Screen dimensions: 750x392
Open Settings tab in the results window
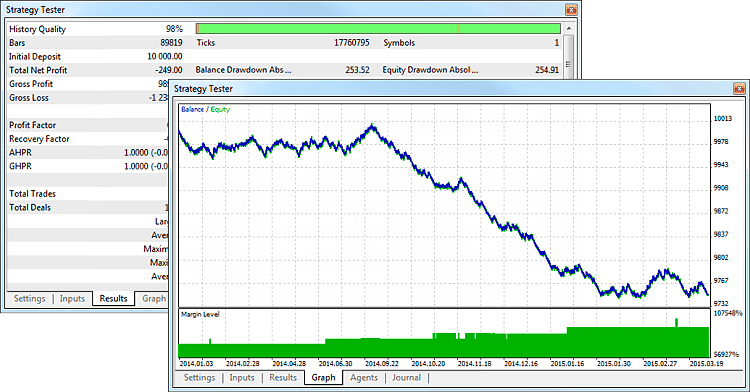pyautogui.click(x=30, y=299)
